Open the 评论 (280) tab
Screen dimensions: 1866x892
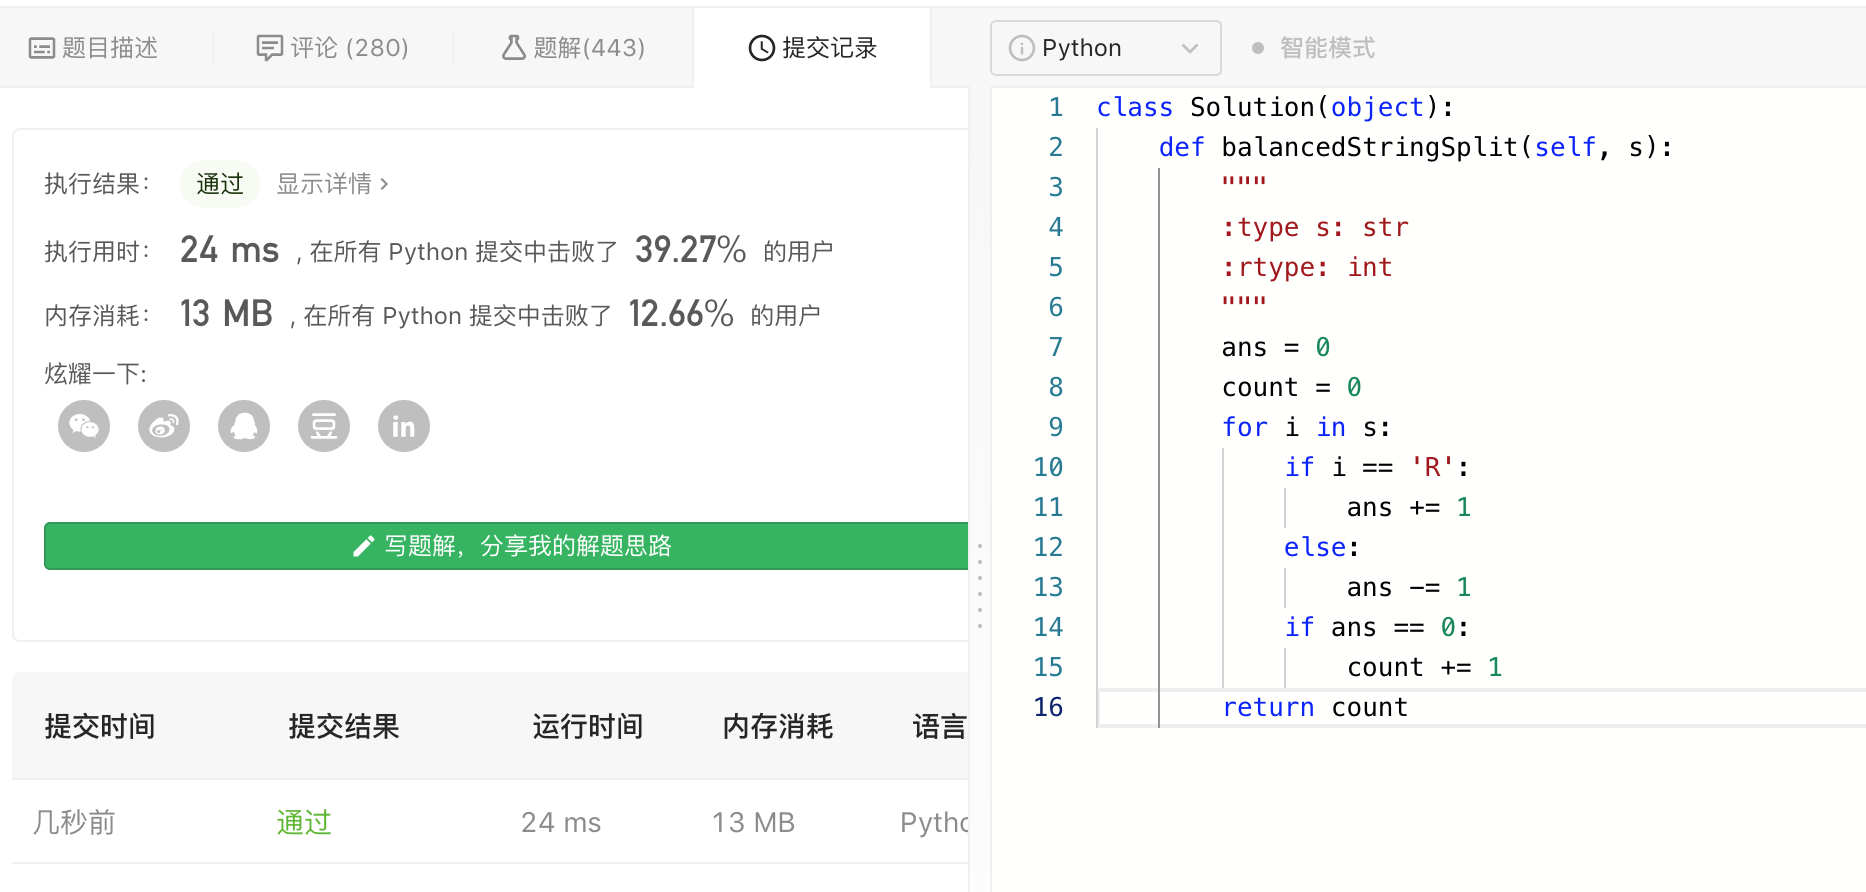point(333,48)
